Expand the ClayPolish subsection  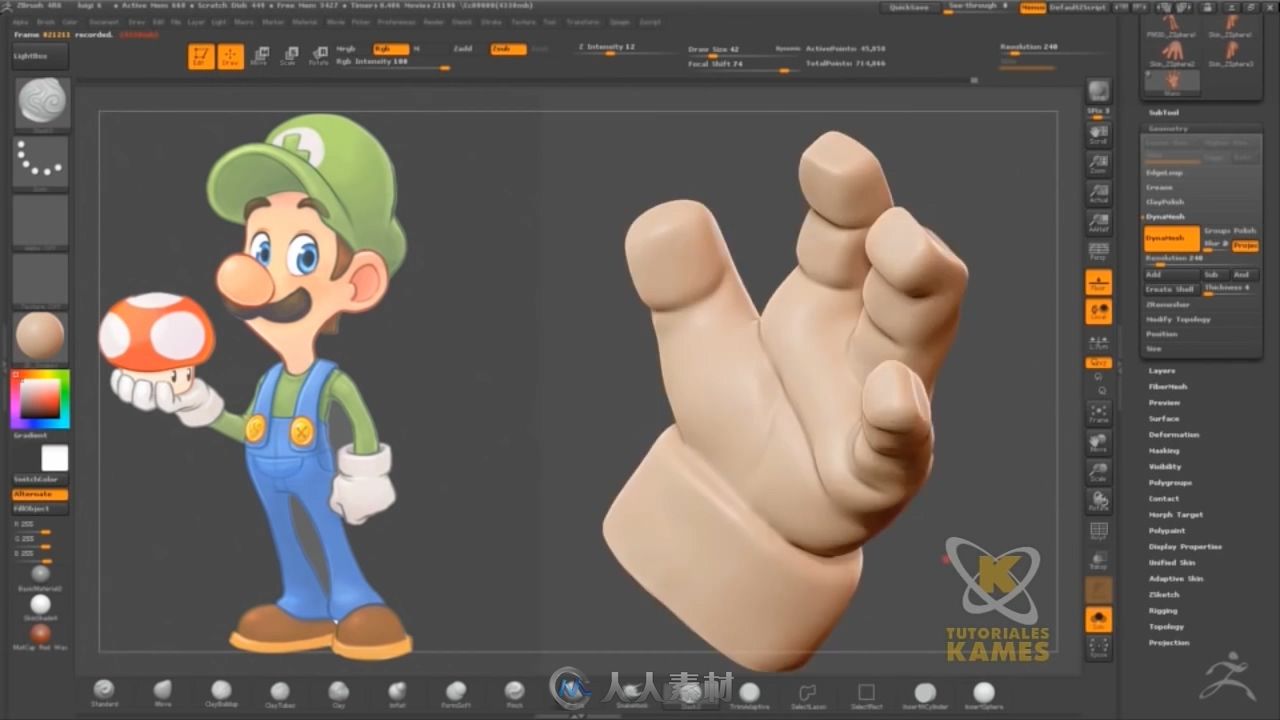click(x=1164, y=202)
